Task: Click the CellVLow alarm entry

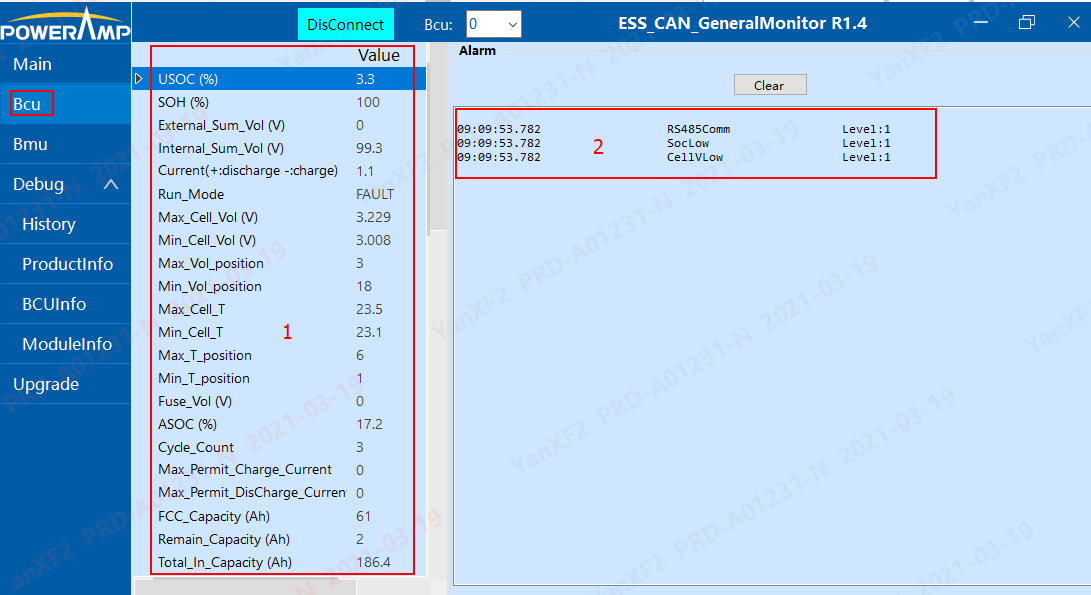Action: [694, 157]
